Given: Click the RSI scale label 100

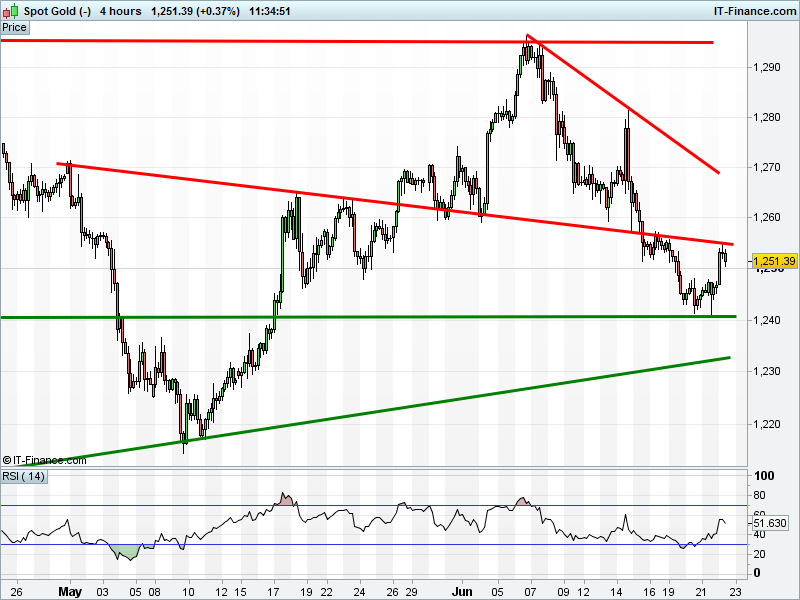Looking at the screenshot, I should 764,476.
